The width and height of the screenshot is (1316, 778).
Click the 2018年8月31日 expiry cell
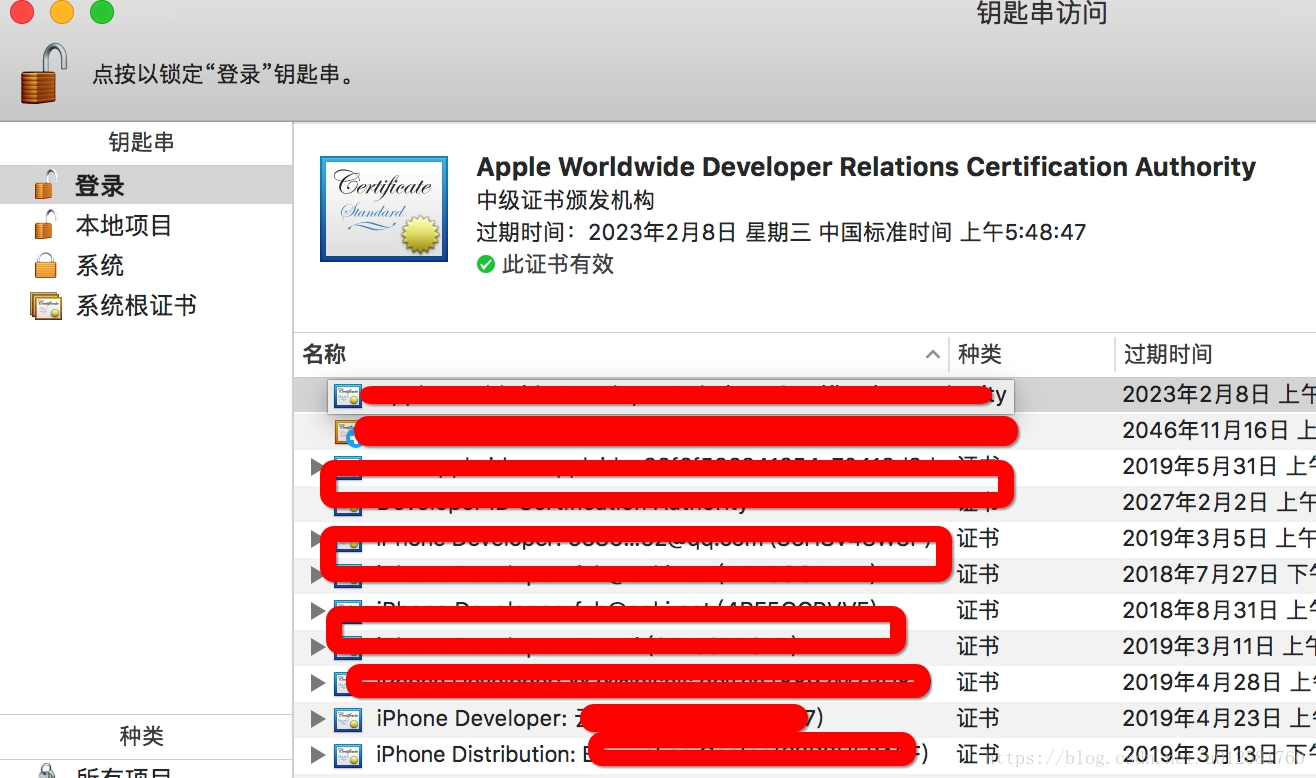tap(1218, 611)
